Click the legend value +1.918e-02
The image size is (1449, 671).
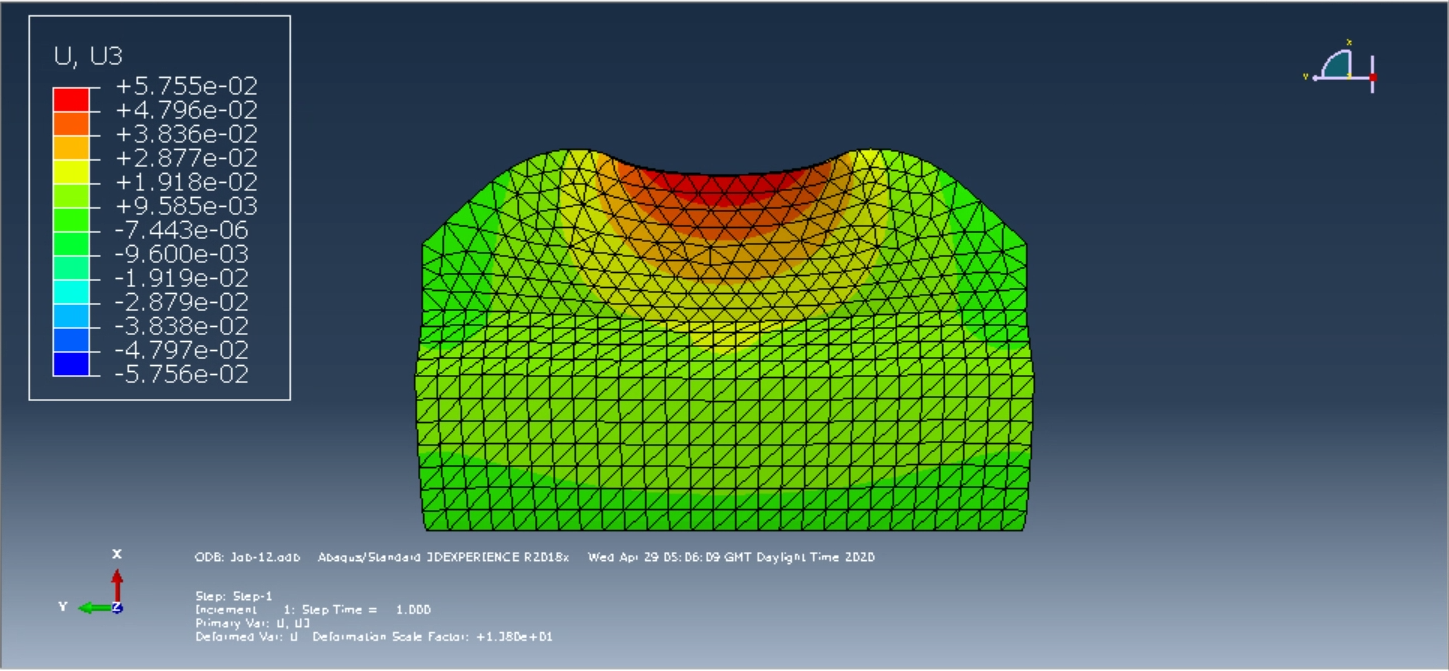click(x=187, y=182)
